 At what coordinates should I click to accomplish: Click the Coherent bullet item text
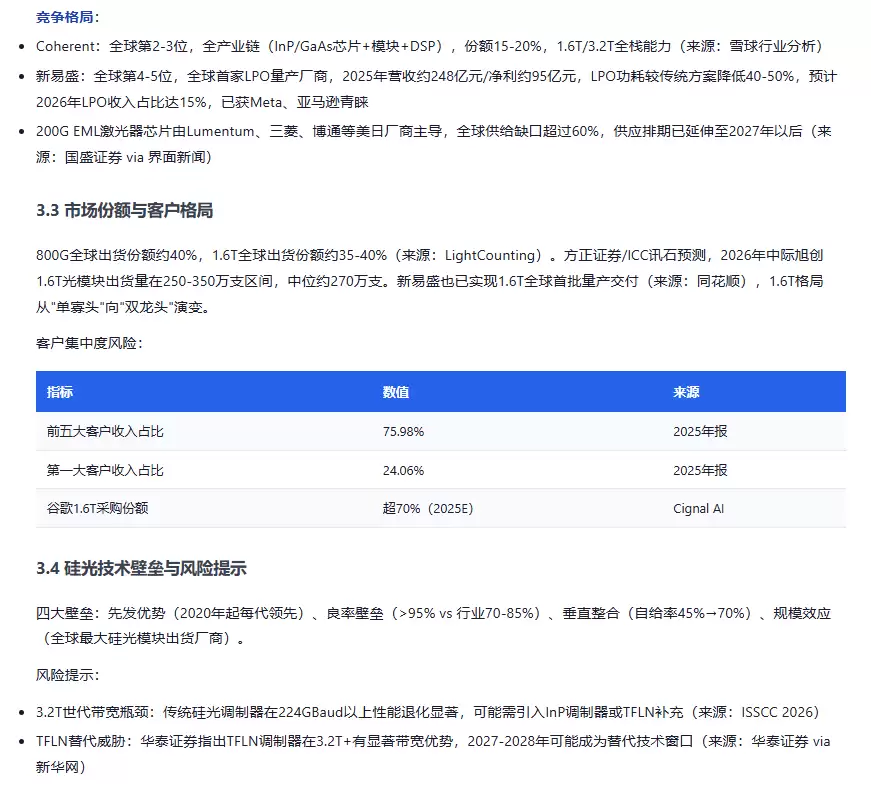(x=429, y=46)
